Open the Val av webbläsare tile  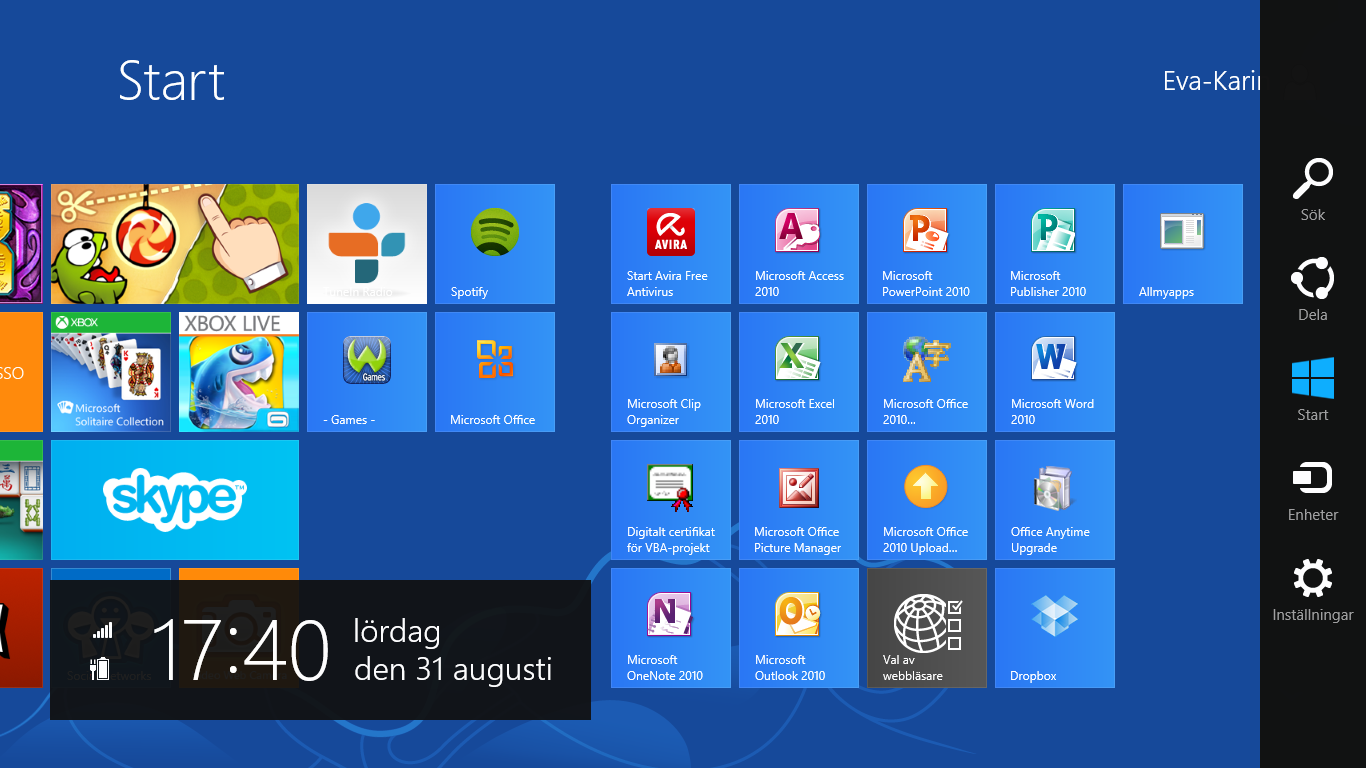click(x=927, y=628)
